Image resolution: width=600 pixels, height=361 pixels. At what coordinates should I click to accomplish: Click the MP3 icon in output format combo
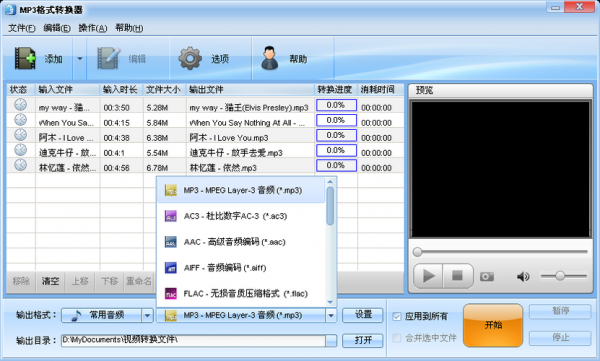[171, 316]
